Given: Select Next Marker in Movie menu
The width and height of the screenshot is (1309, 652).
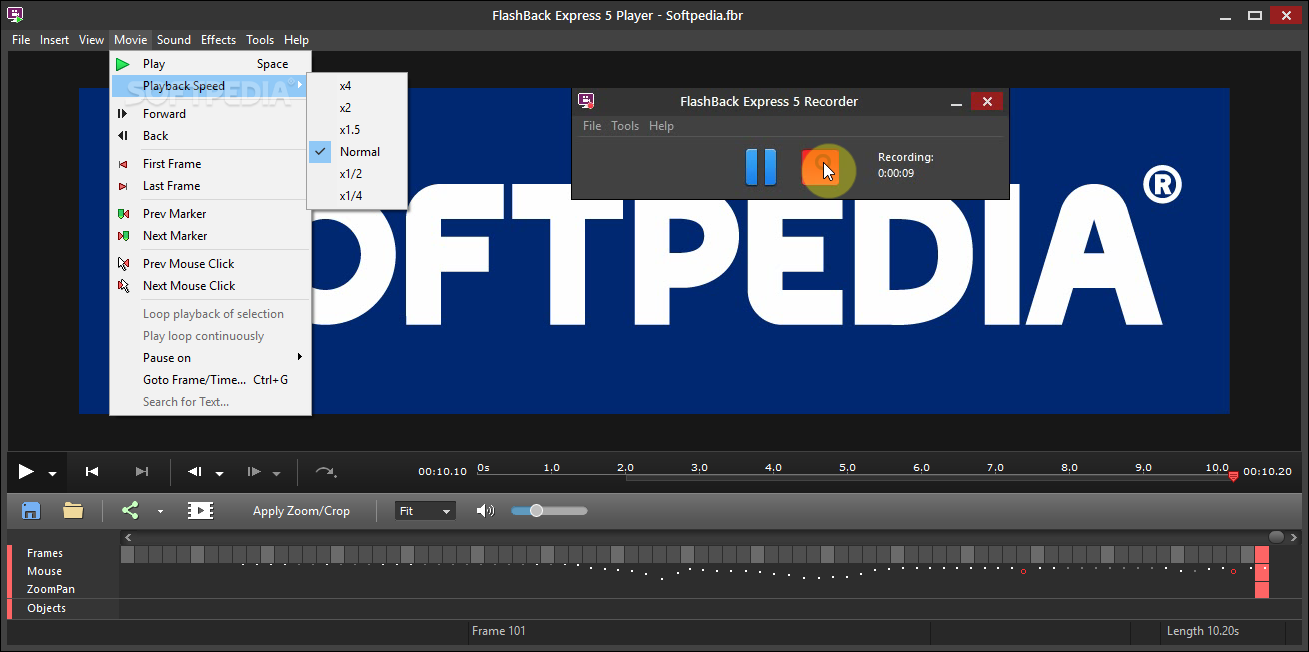Looking at the screenshot, I should pos(210,236).
